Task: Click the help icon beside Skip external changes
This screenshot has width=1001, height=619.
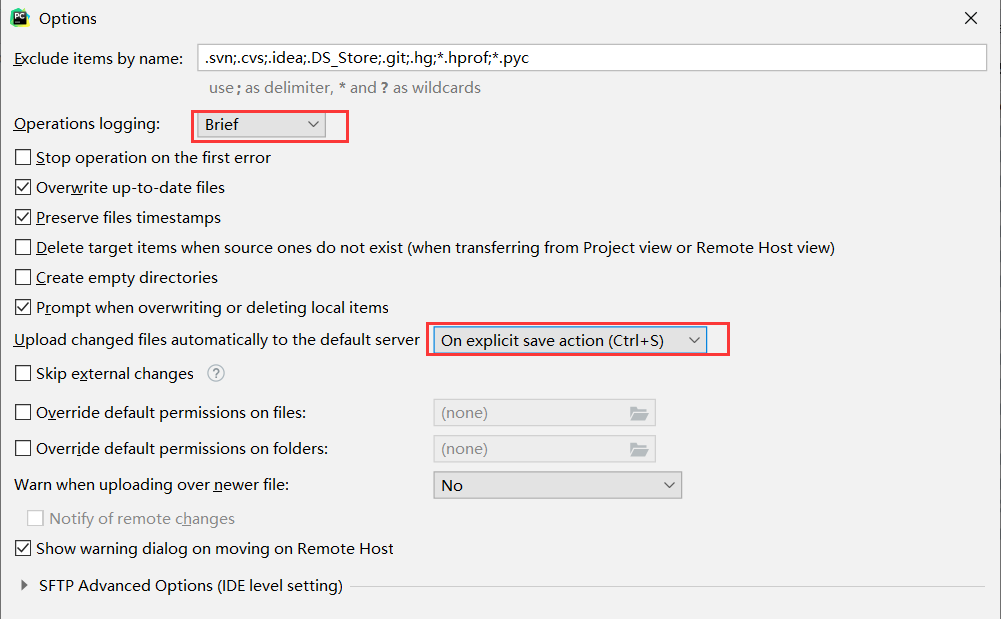Action: pos(216,374)
